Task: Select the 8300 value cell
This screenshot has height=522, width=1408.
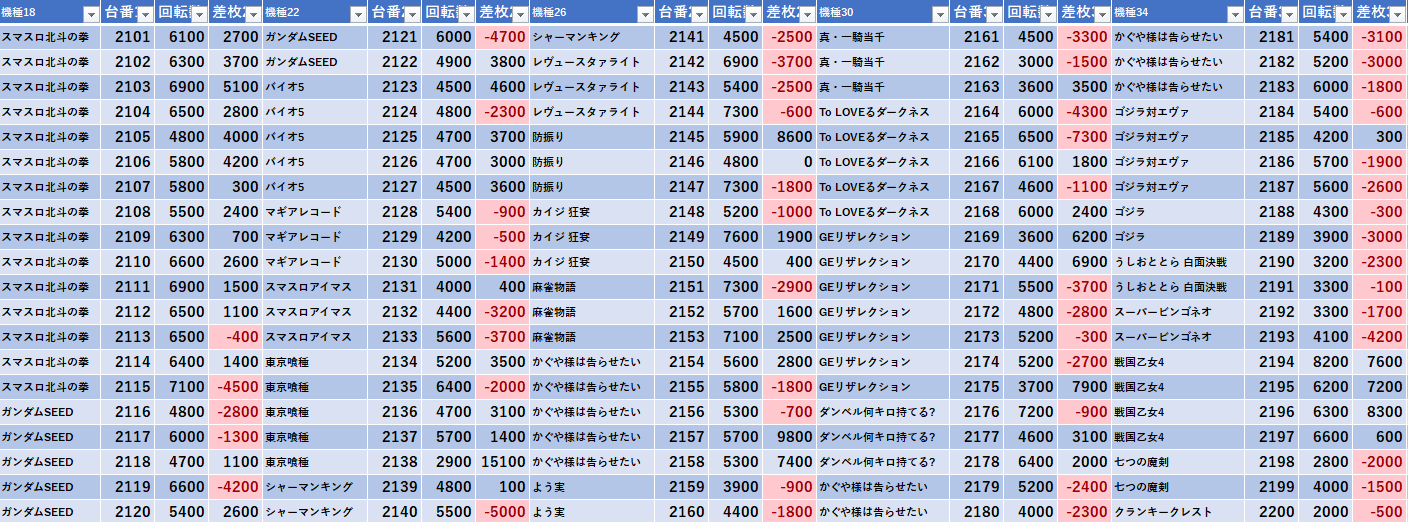Action: (x=1379, y=412)
